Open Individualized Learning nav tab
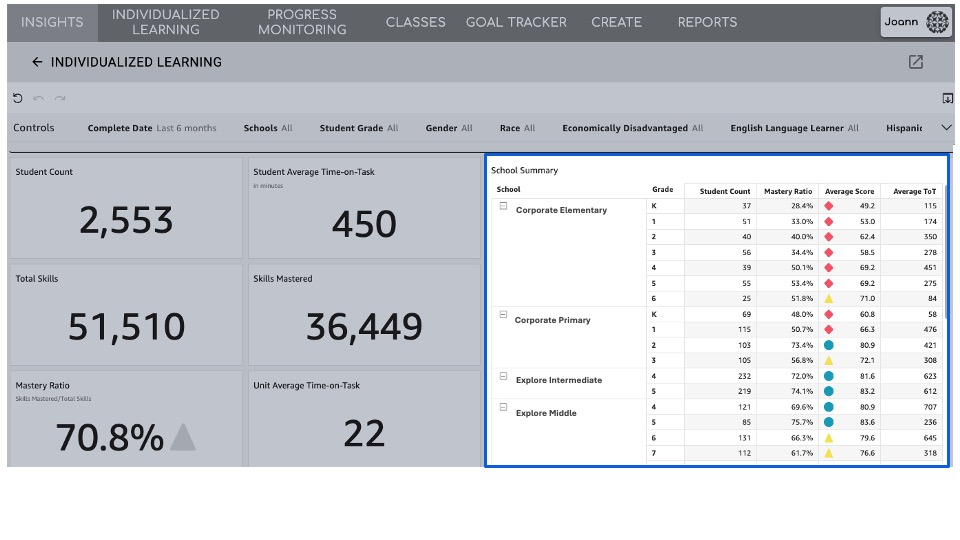960x540 pixels. tap(165, 23)
